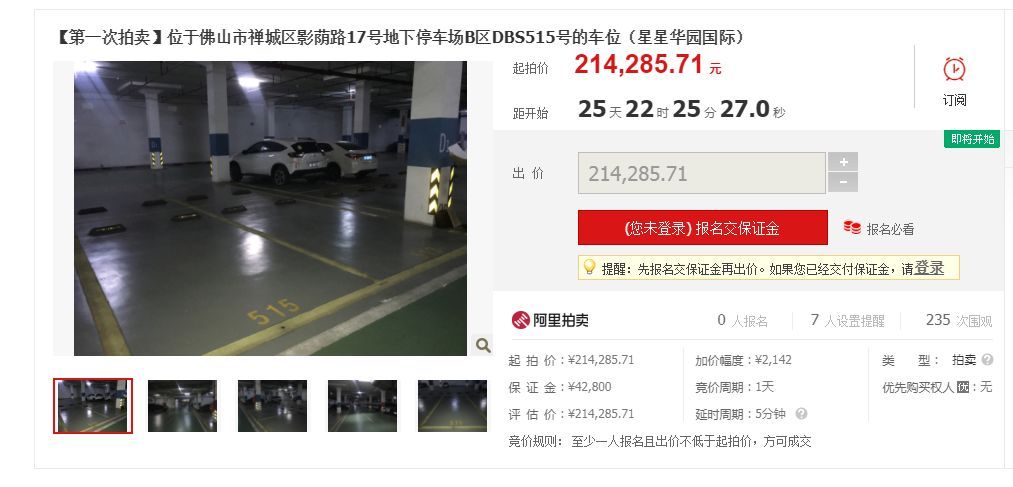The width and height of the screenshot is (1013, 487).
Task: Open the 登录 login link
Action: click(x=929, y=268)
